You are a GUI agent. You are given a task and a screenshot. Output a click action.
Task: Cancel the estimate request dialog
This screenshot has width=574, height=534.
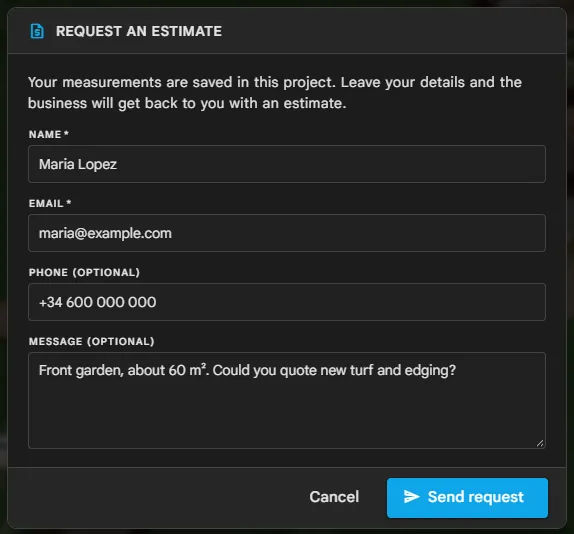tap(334, 497)
